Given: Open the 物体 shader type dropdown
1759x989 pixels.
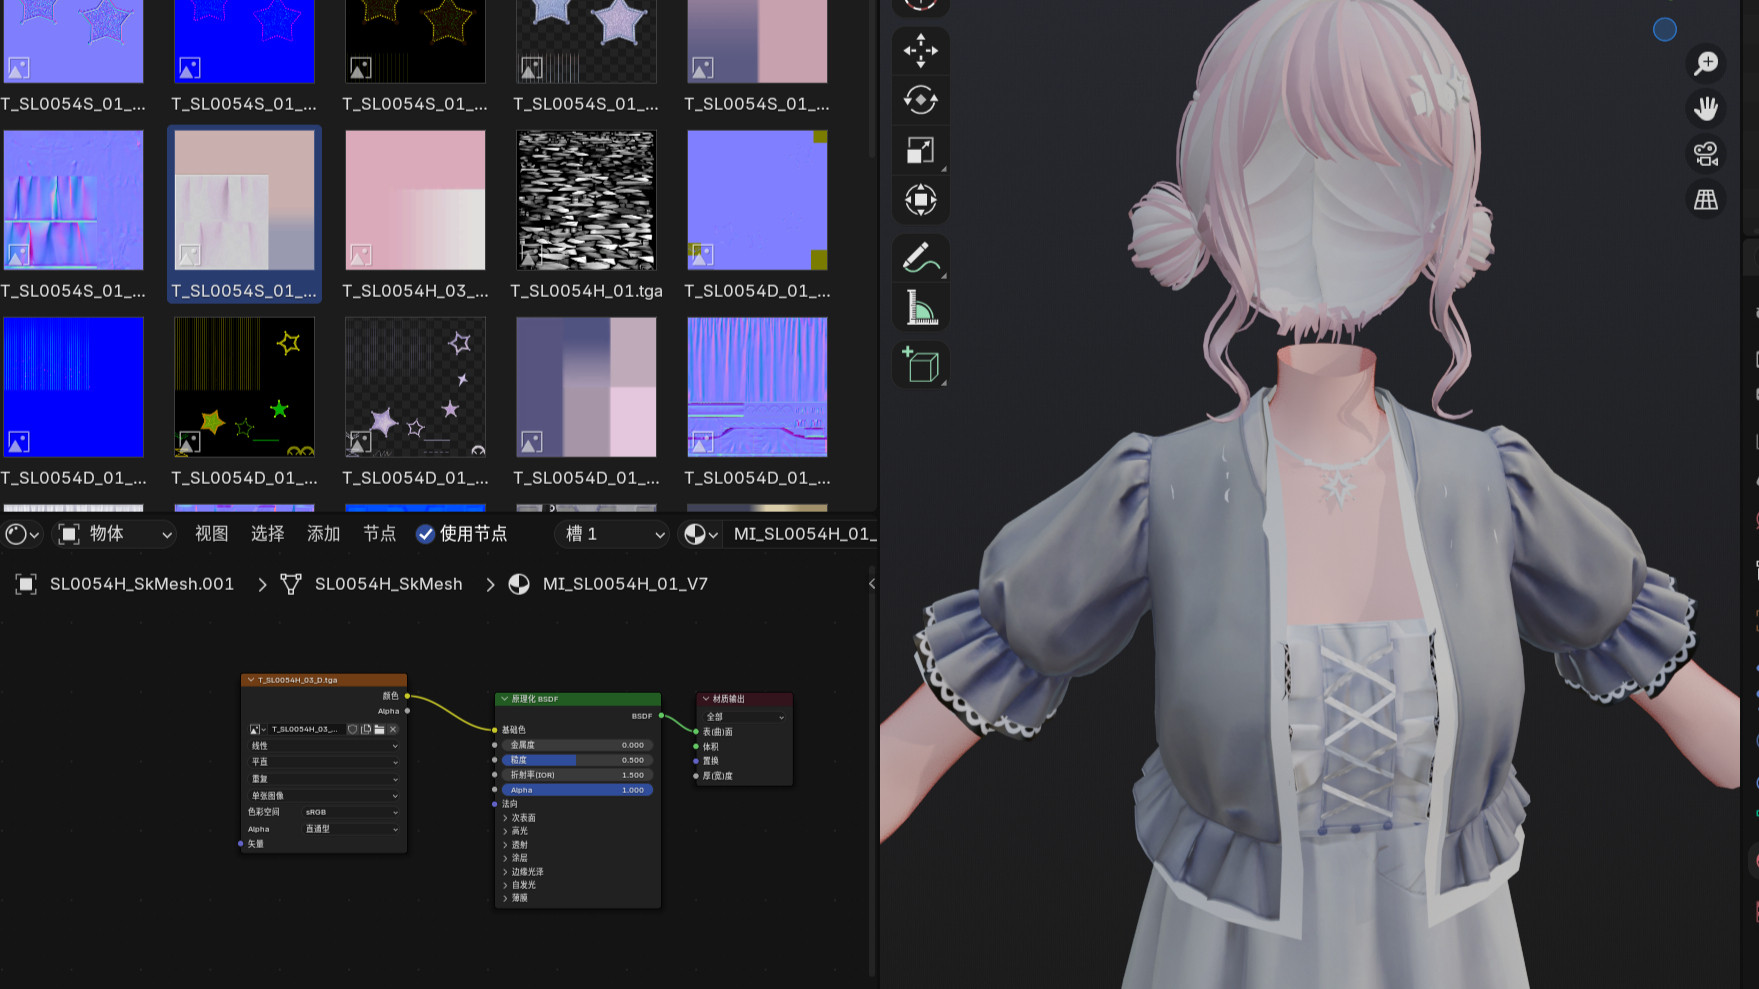Looking at the screenshot, I should (115, 534).
